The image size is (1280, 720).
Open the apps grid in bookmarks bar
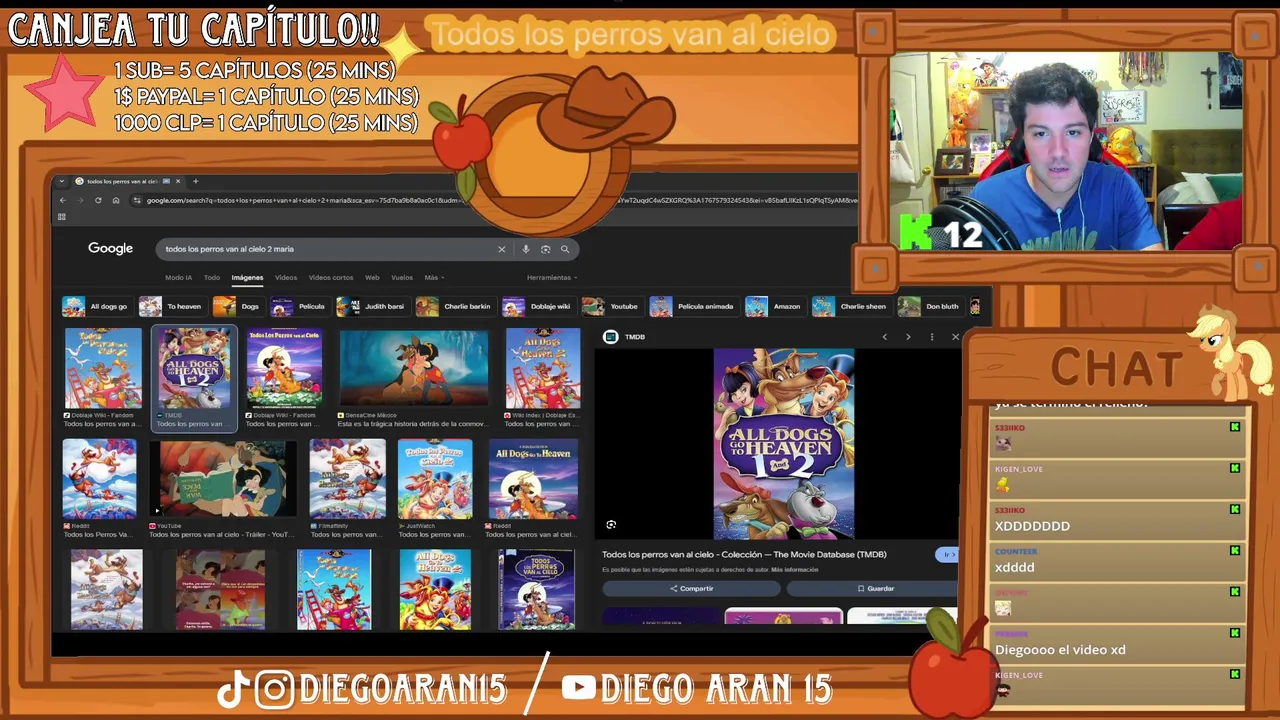pyautogui.click(x=62, y=216)
